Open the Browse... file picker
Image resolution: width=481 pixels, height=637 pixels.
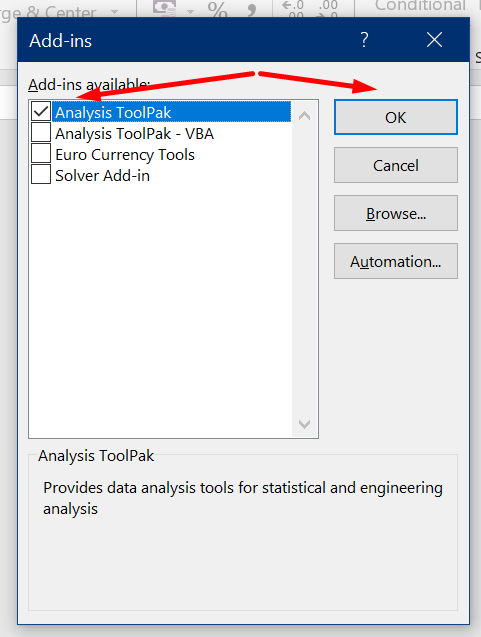tap(396, 213)
